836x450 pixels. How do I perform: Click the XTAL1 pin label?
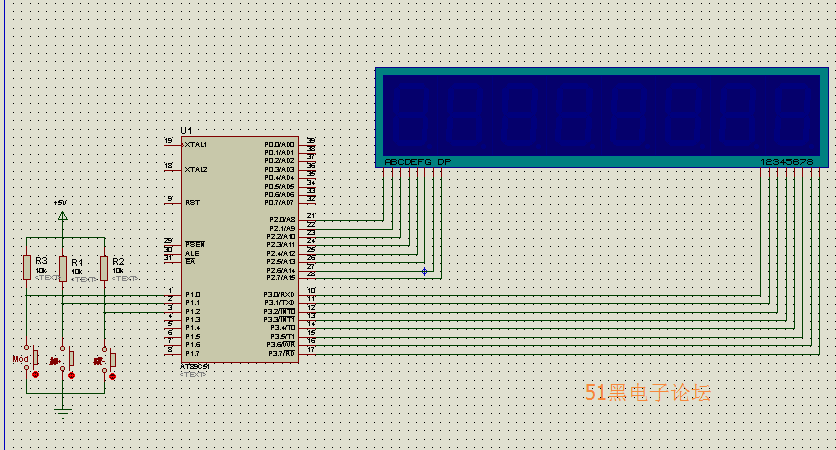196,144
